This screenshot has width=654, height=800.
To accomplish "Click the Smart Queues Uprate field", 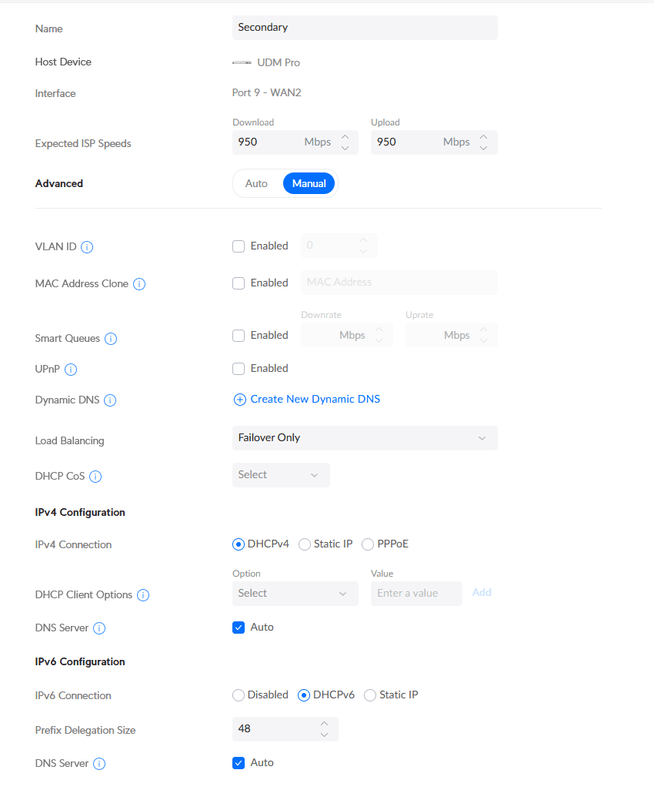I will [x=451, y=336].
